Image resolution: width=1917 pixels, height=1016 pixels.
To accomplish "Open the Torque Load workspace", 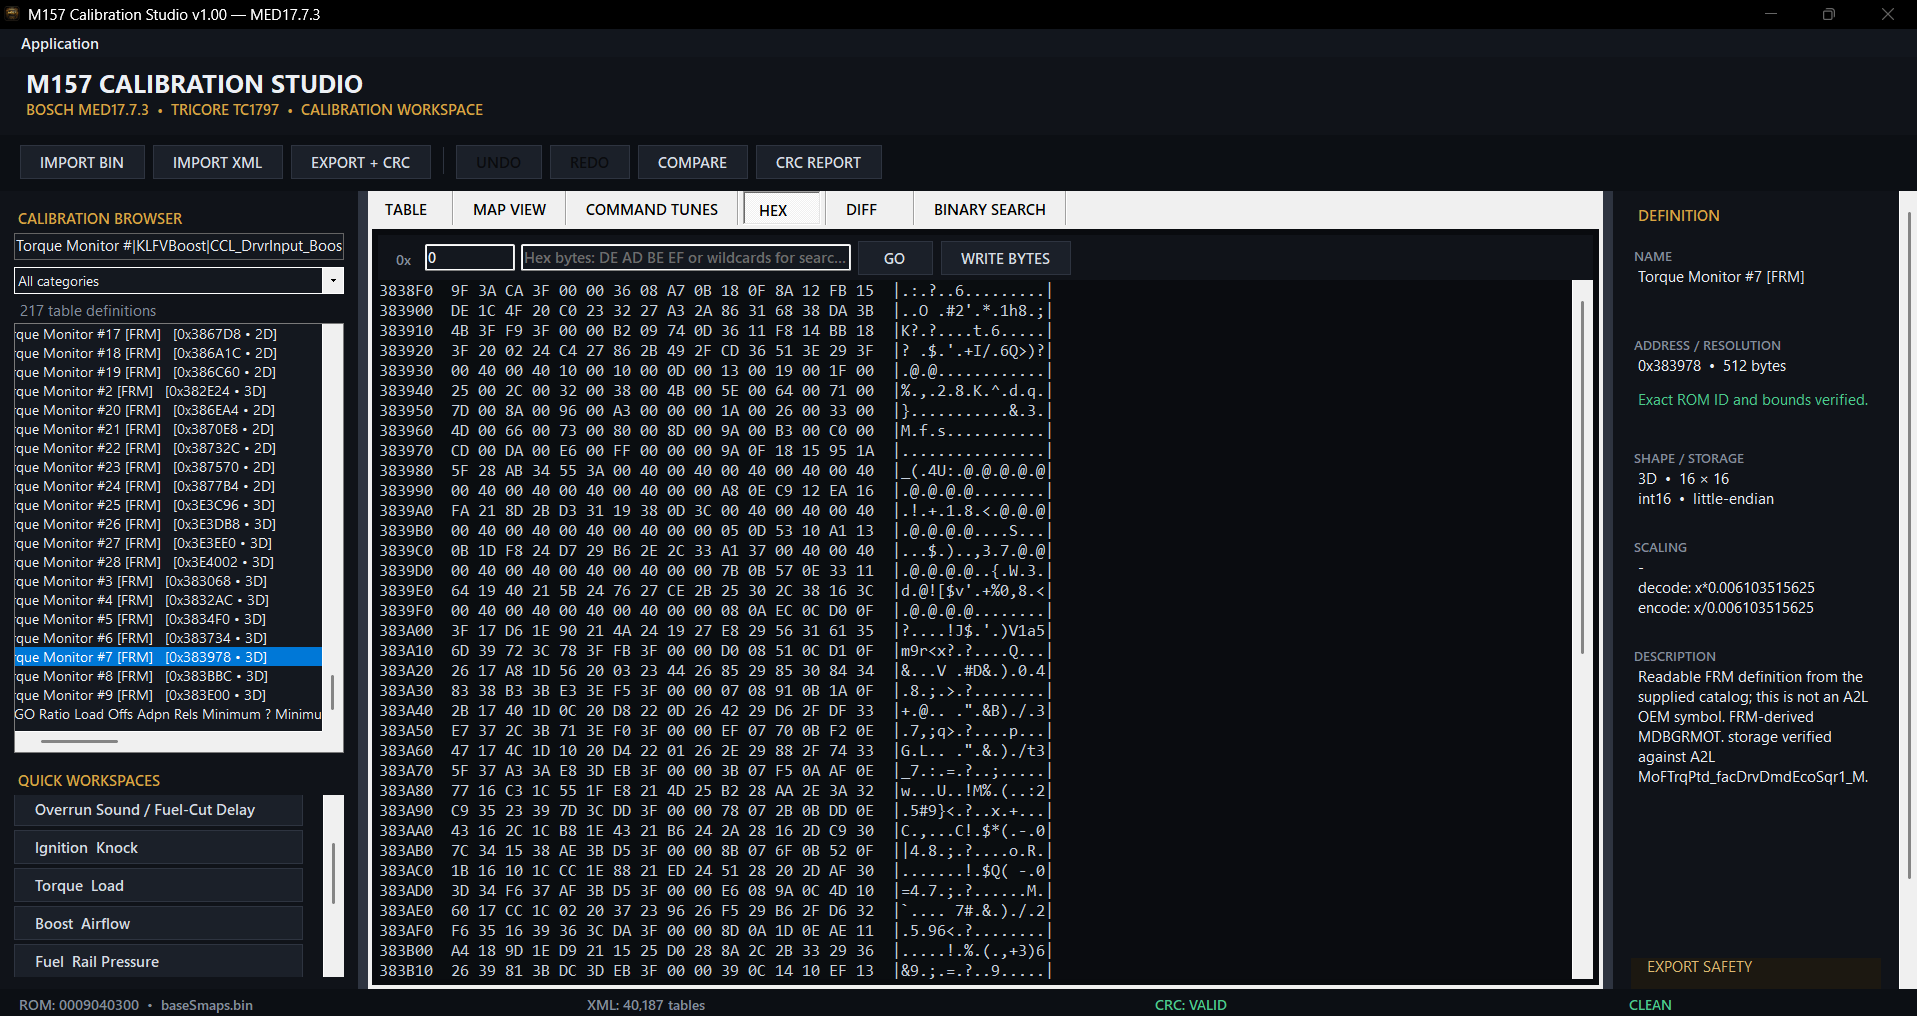I will tap(158, 886).
